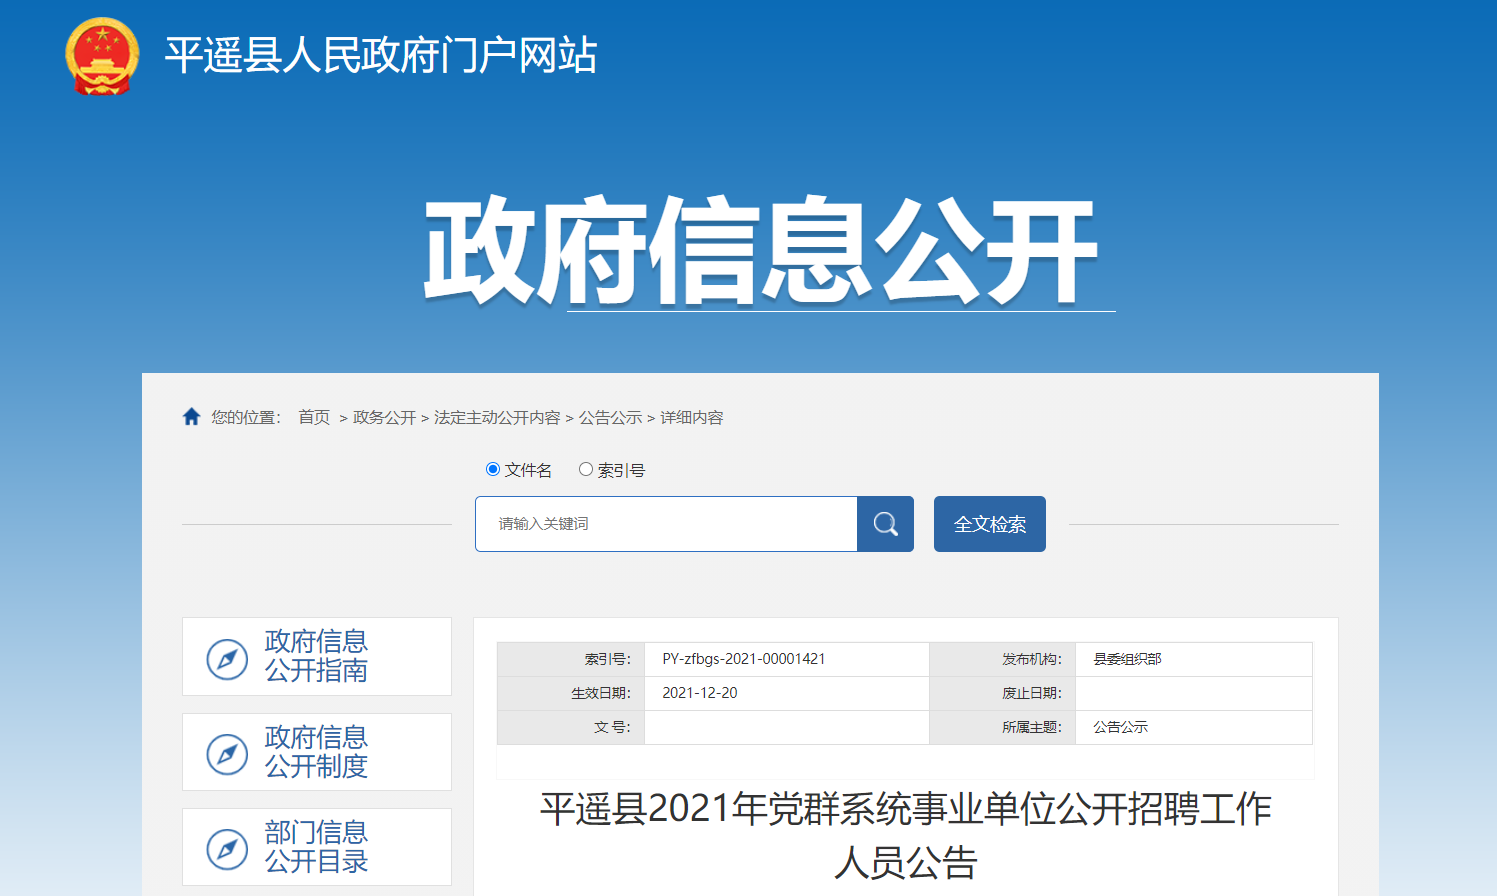Focus the 请输入关键词 search field
Viewport: 1497px width, 896px height.
pos(666,524)
